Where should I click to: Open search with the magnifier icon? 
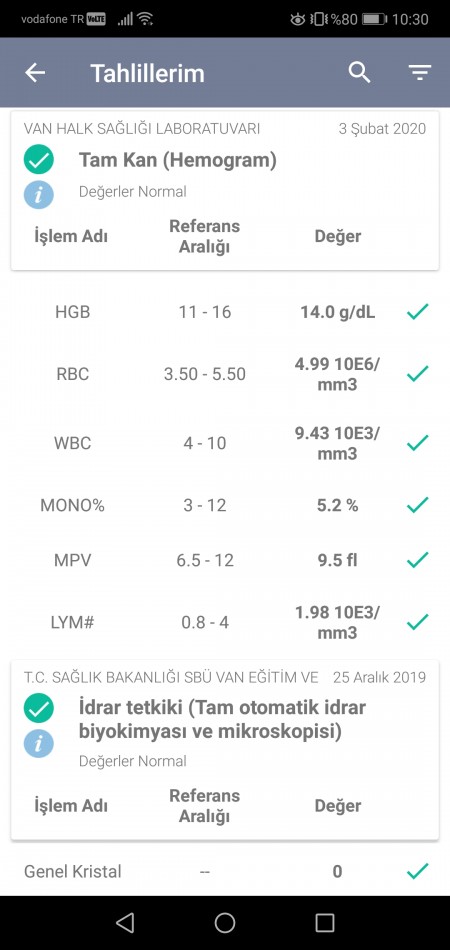(359, 73)
